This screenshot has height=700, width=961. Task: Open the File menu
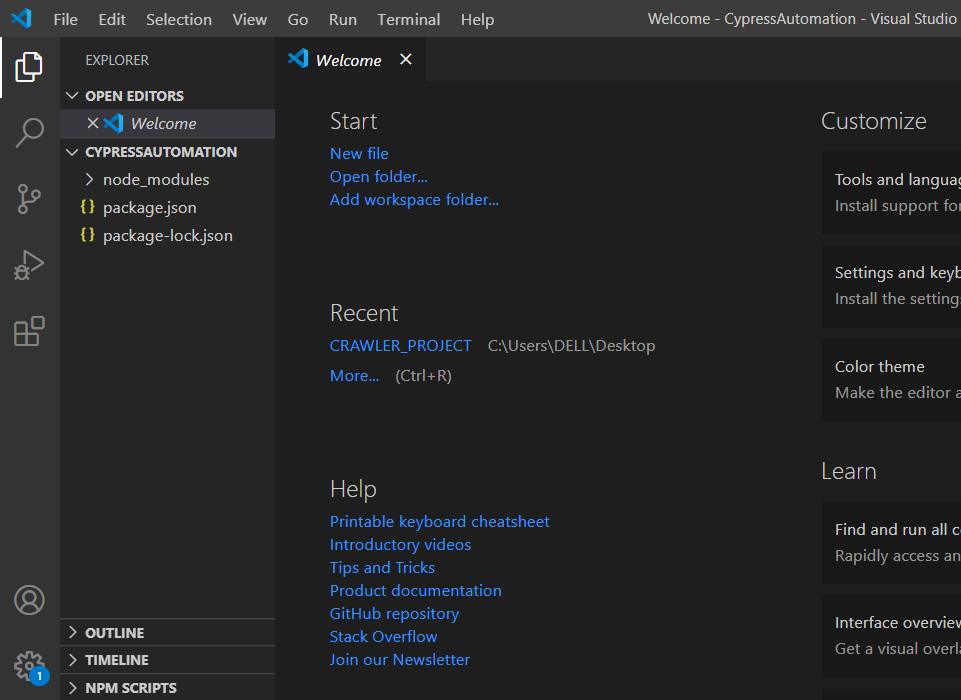66,20
